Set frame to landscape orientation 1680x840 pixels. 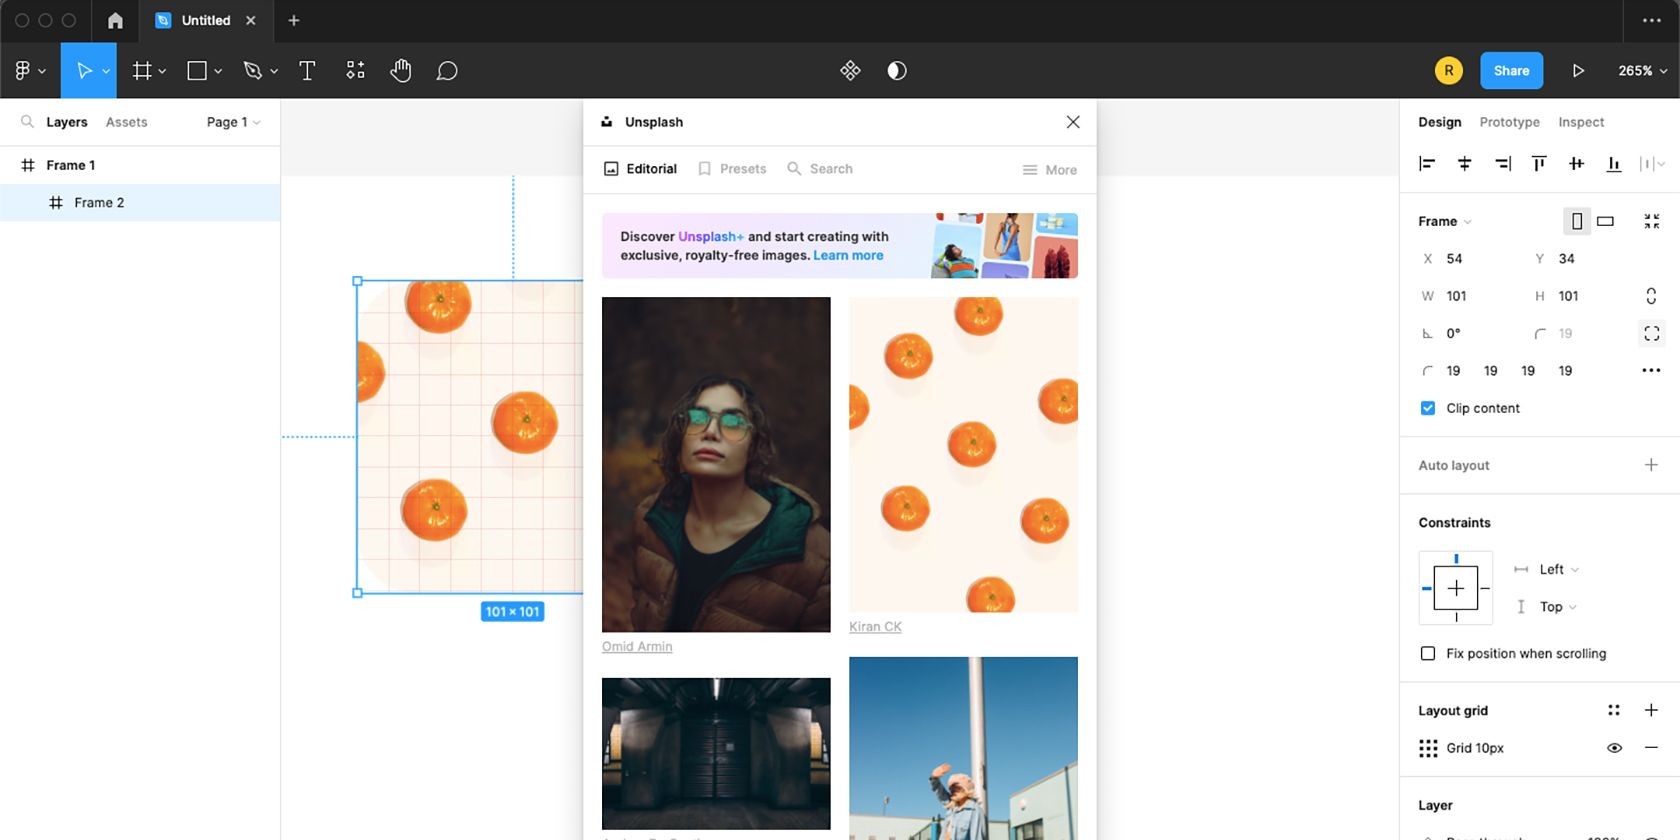[x=1605, y=221]
